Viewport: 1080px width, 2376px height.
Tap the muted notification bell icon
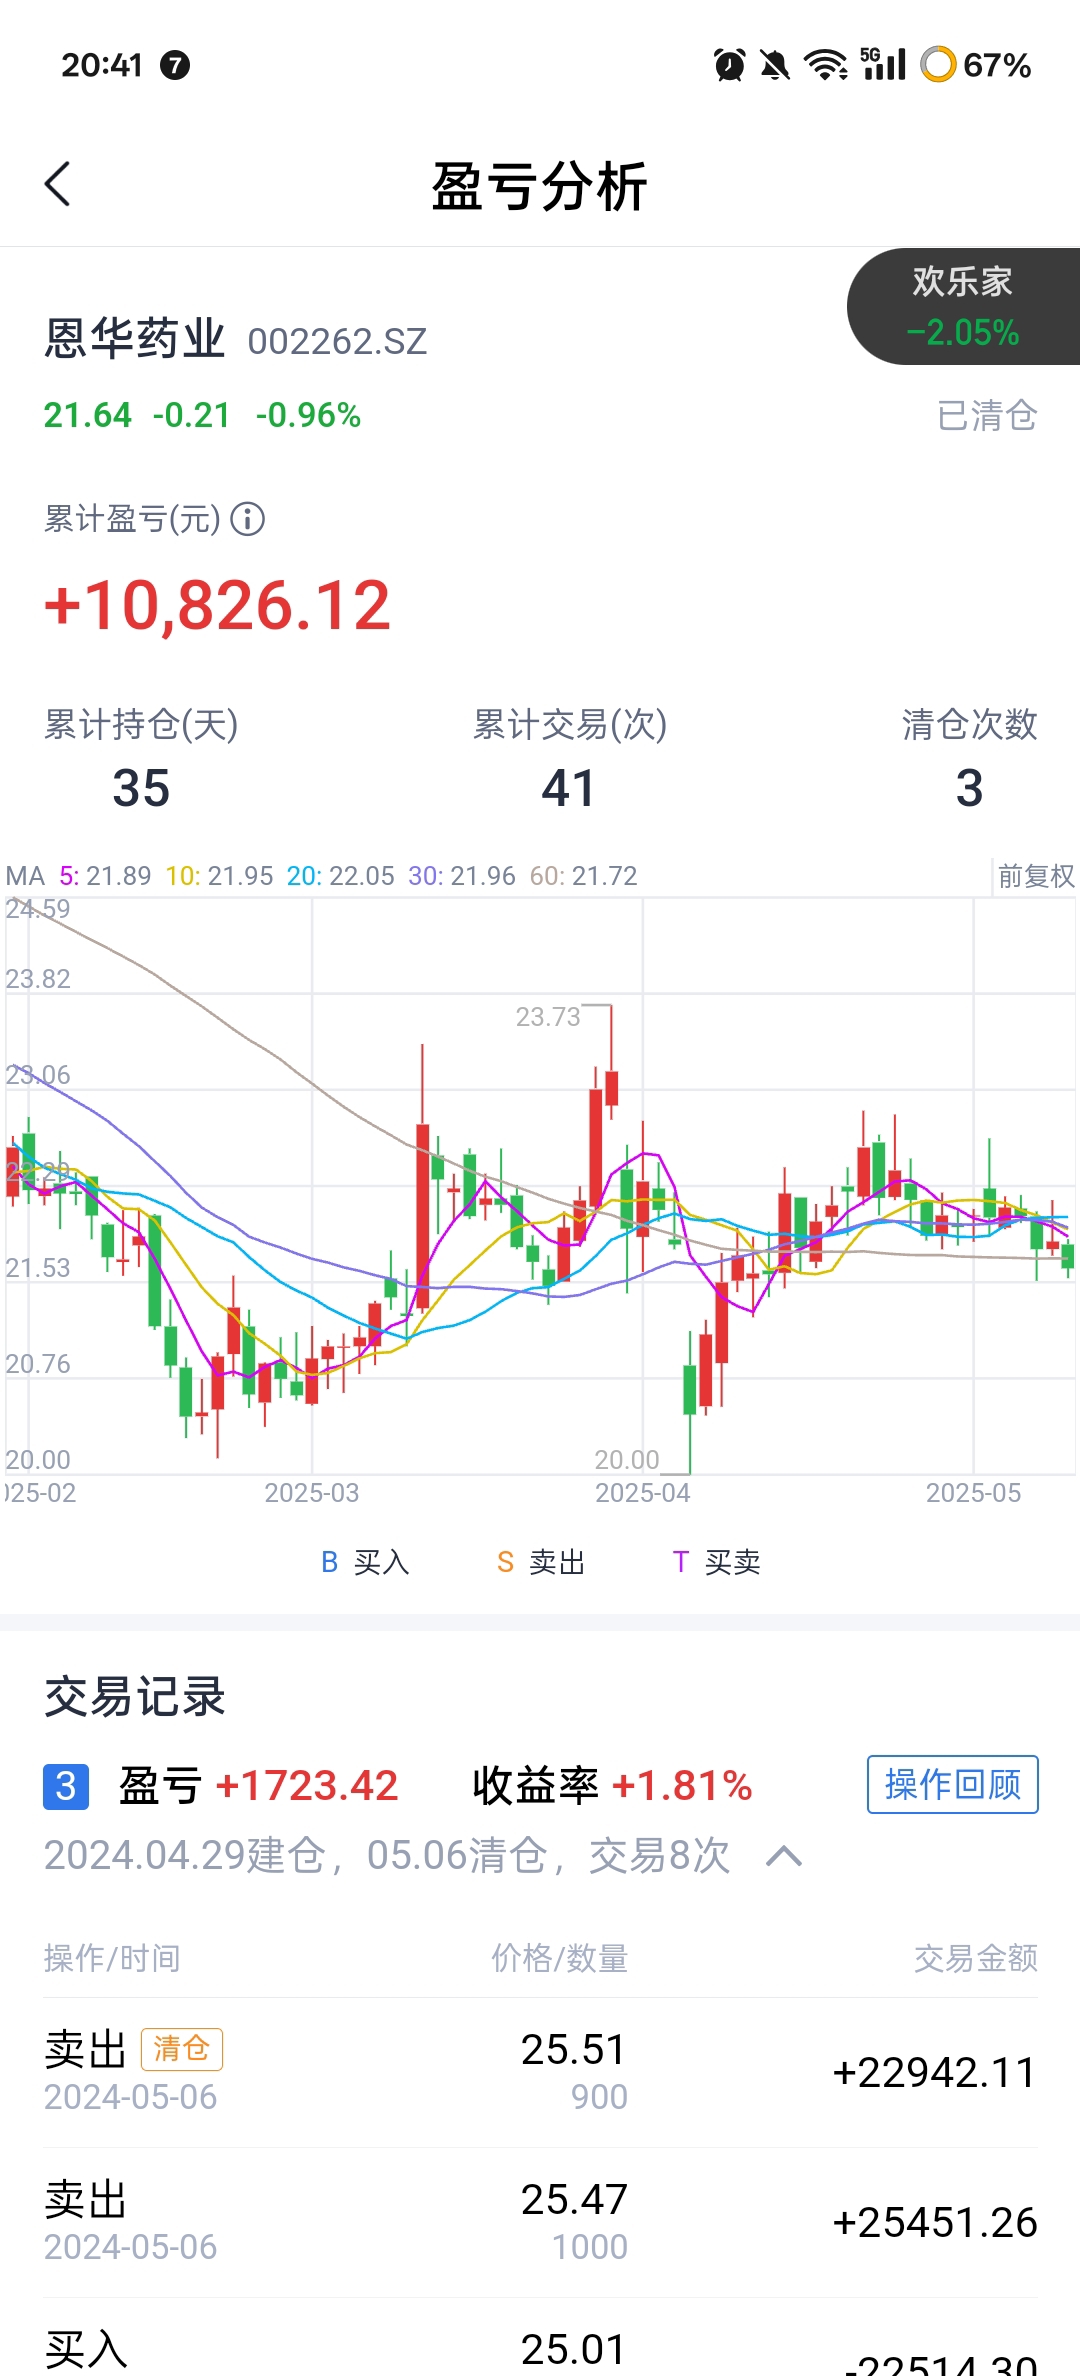coord(774,65)
